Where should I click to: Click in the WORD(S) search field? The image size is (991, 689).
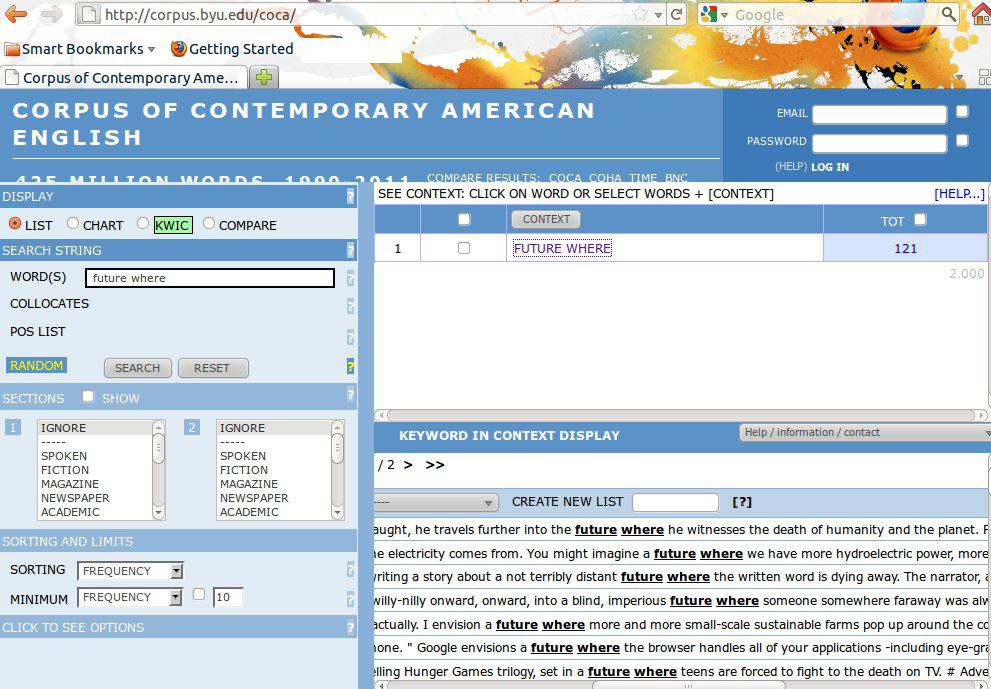pyautogui.click(x=210, y=278)
